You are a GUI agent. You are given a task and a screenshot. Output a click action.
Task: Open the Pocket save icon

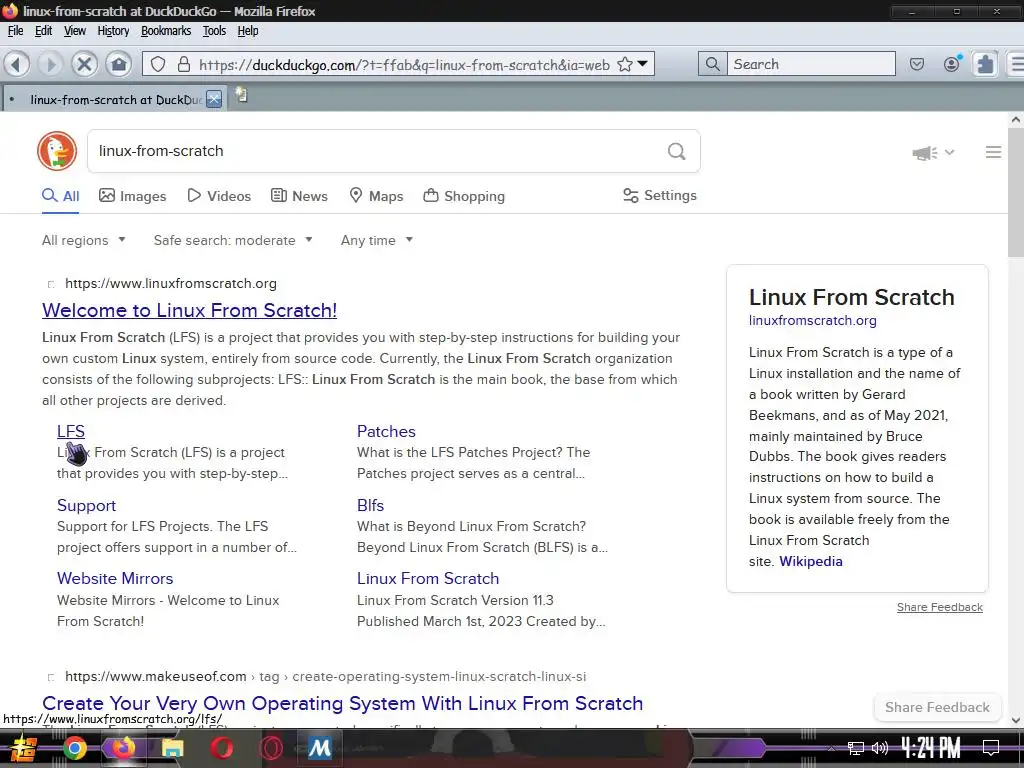coord(917,64)
